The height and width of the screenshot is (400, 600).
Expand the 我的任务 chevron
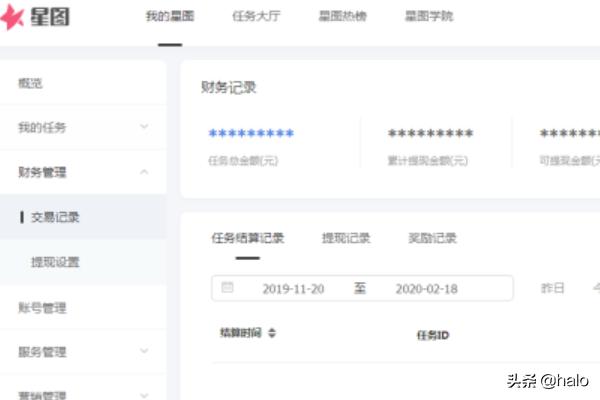(144, 127)
